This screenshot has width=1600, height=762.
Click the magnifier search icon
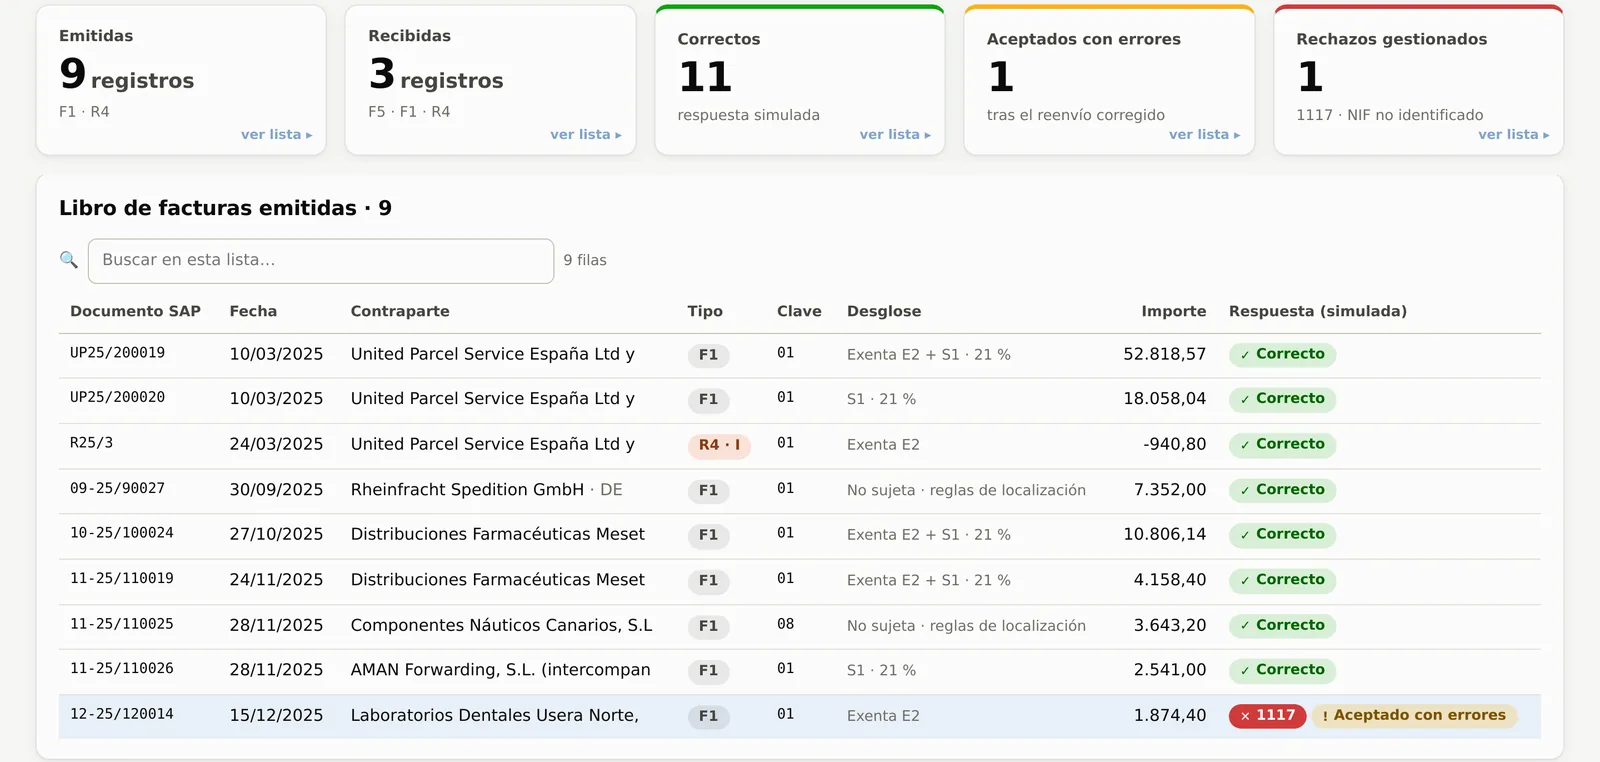pyautogui.click(x=69, y=260)
